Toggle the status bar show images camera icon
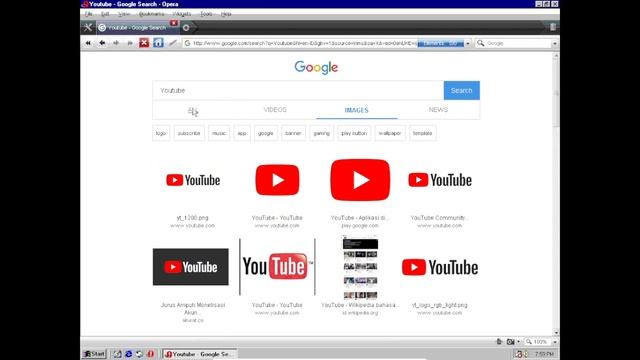The height and width of the screenshot is (360, 640). (x=510, y=342)
